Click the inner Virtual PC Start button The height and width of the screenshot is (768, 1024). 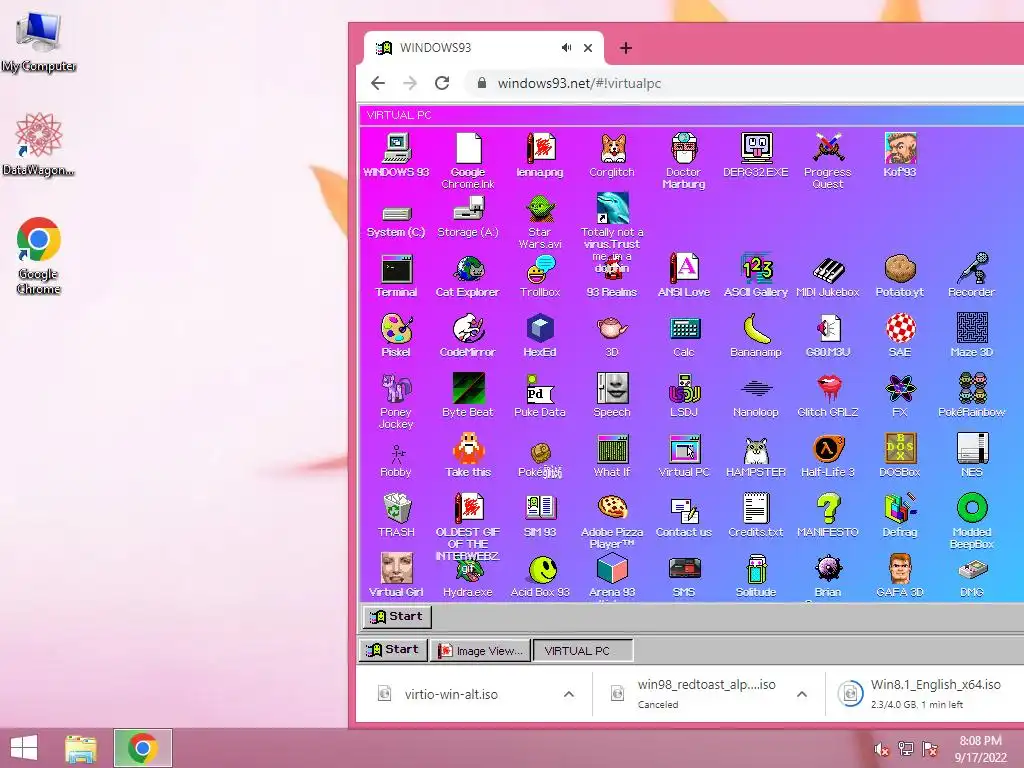coord(397,616)
